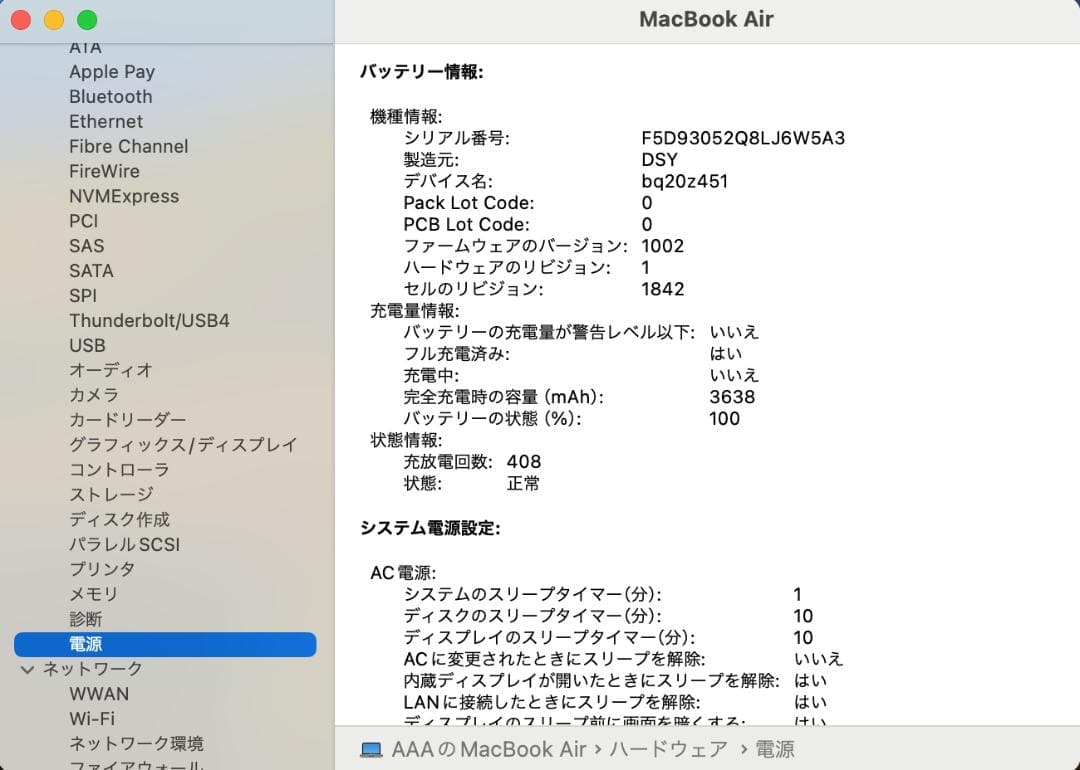Select Bluetooth in the hardware sidebar
Viewport: 1080px width, 770px height.
tap(110, 96)
